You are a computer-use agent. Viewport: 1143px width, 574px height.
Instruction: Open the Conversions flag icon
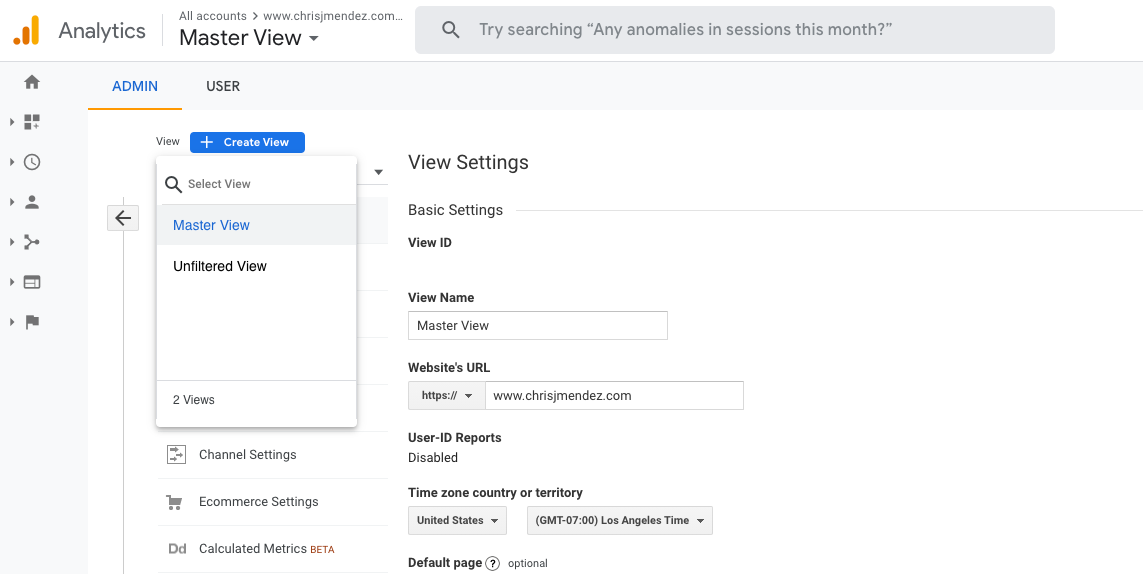31,322
